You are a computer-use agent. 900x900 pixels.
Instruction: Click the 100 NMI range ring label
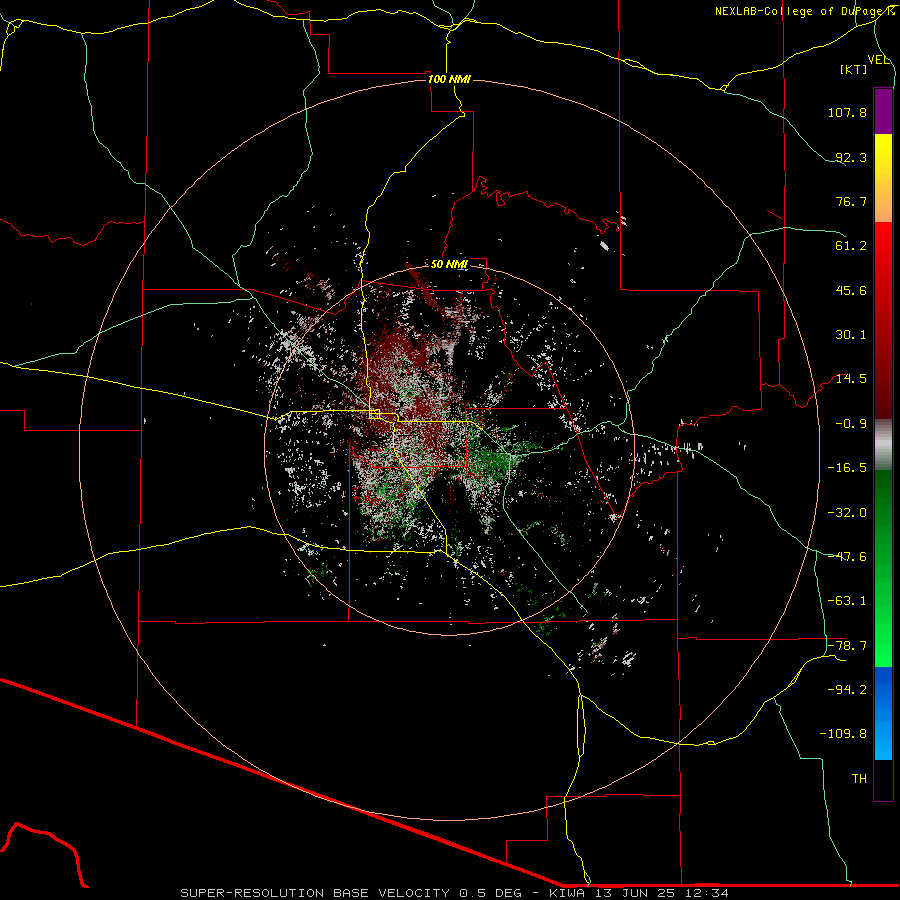[x=449, y=79]
